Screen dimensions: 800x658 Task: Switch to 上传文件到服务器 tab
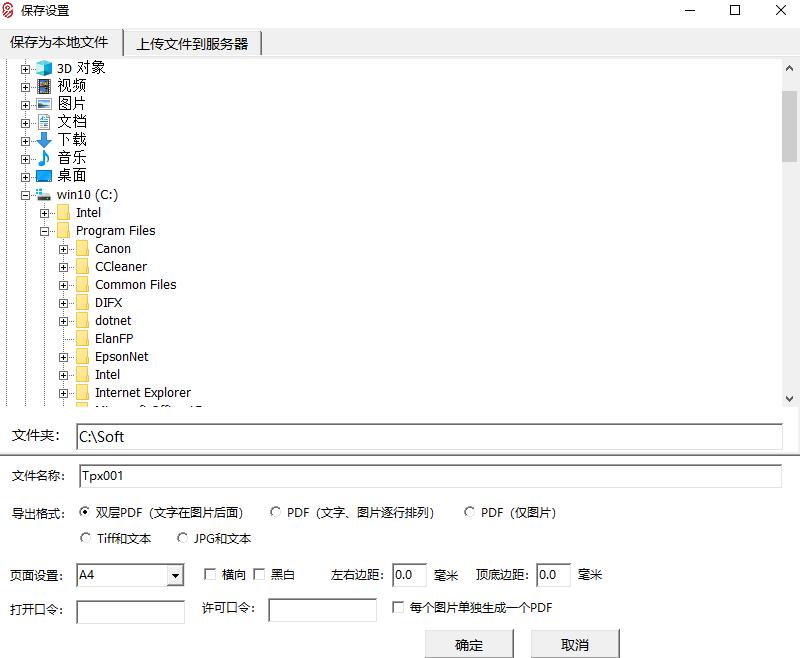pyautogui.click(x=192, y=44)
